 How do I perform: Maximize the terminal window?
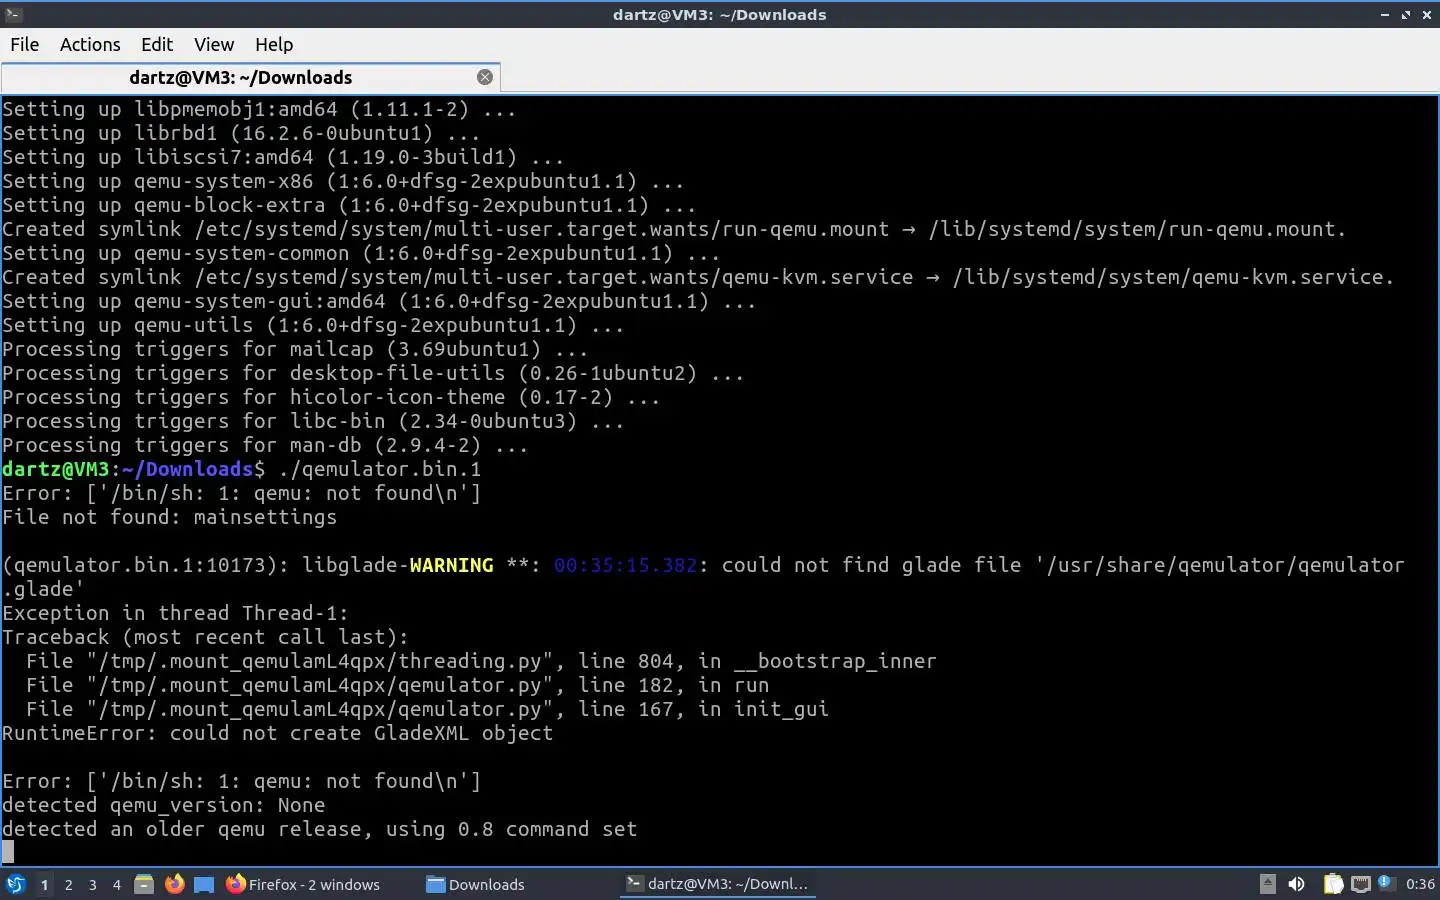[x=1406, y=14]
